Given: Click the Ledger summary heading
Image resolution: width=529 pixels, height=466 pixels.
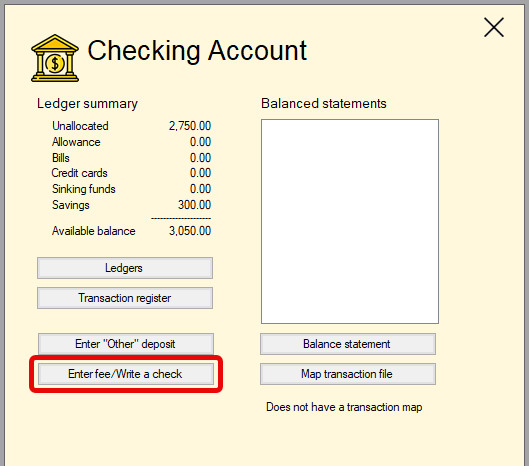Looking at the screenshot, I should (87, 104).
